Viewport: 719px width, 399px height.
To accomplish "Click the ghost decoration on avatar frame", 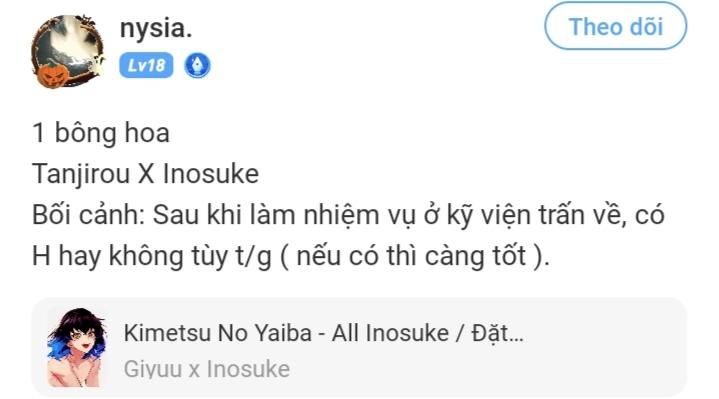I will point(97,66).
